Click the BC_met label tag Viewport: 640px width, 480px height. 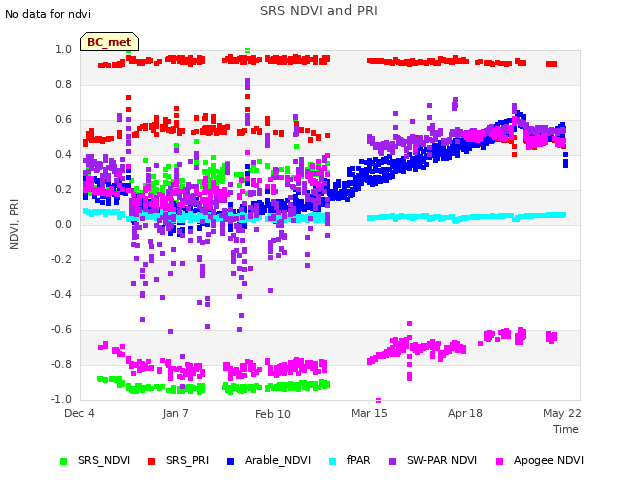pyautogui.click(x=109, y=42)
